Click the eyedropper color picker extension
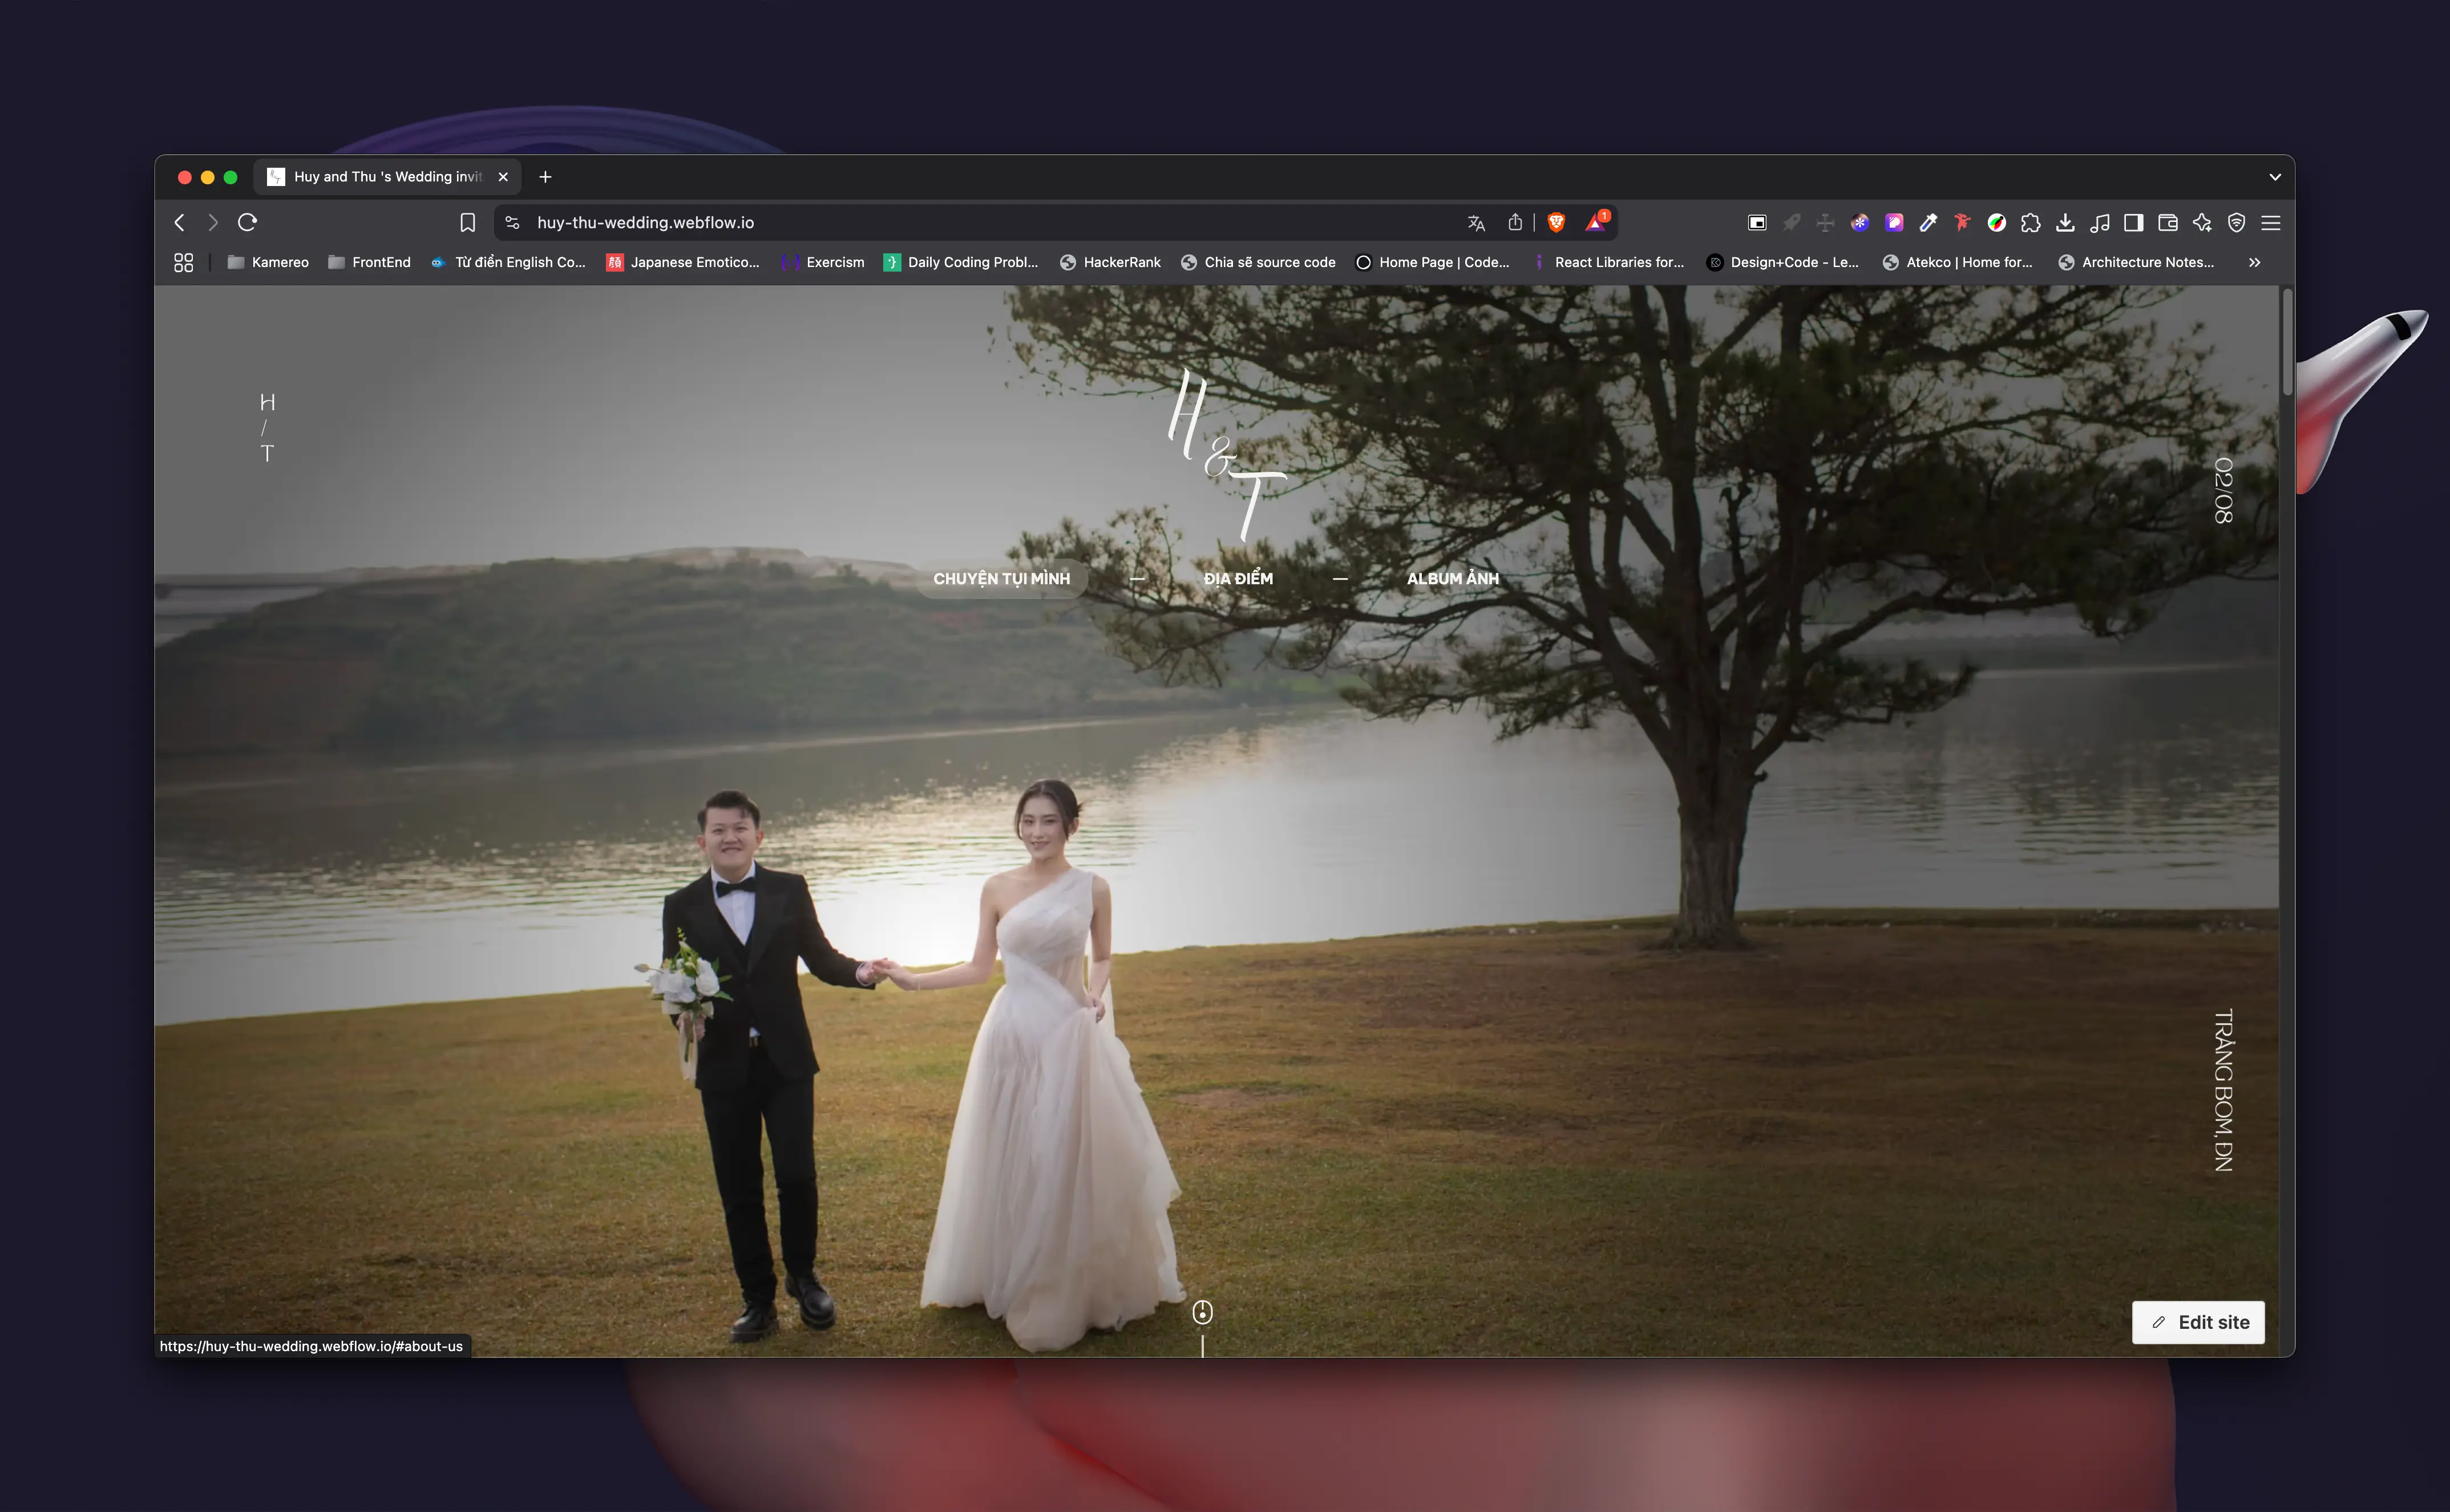The height and width of the screenshot is (1512, 2450). point(1928,222)
